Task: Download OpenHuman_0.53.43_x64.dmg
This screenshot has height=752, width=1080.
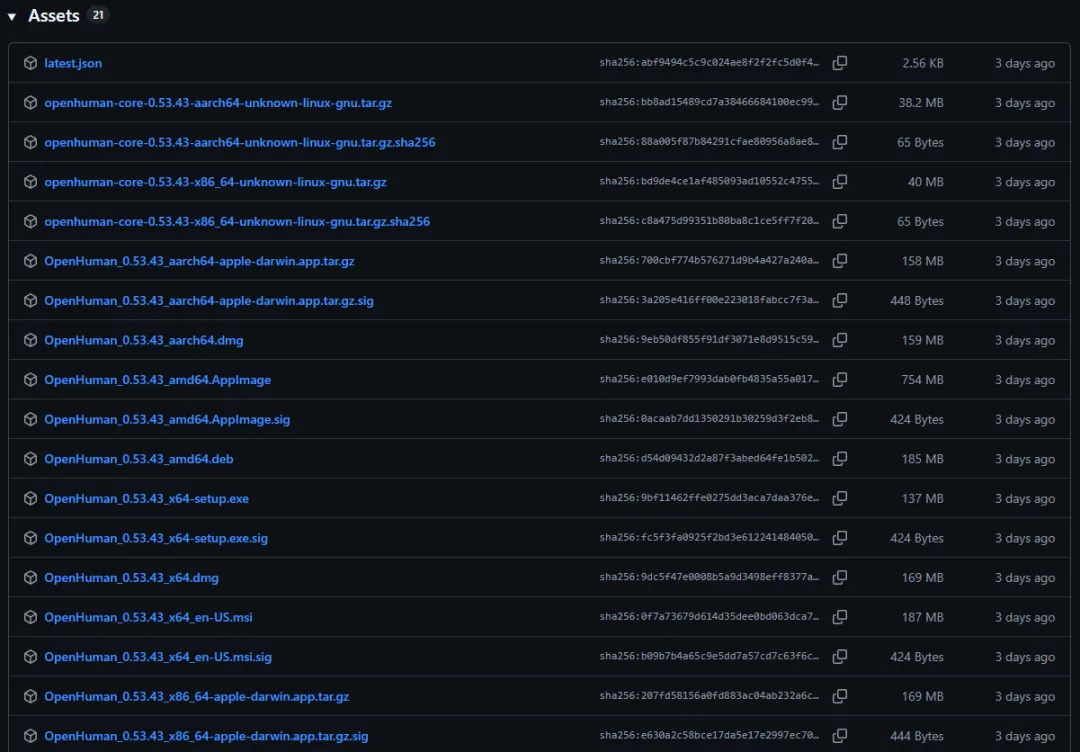Action: (131, 578)
